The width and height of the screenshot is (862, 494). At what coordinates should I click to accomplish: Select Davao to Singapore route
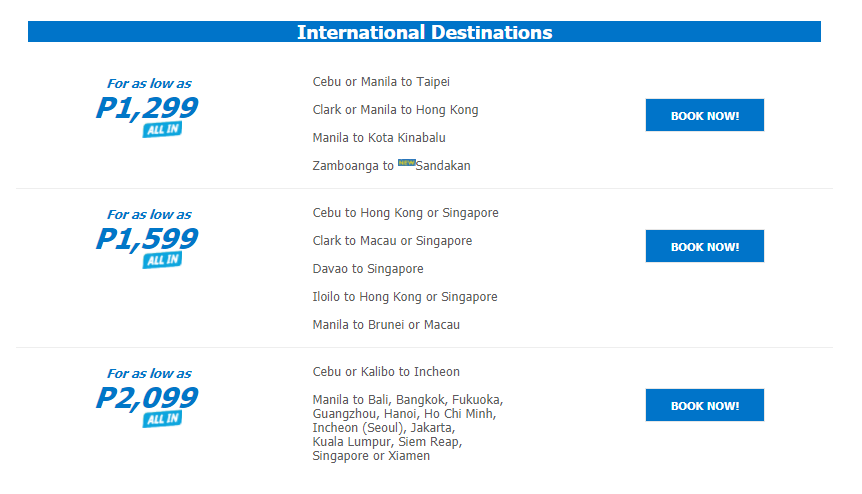point(368,269)
